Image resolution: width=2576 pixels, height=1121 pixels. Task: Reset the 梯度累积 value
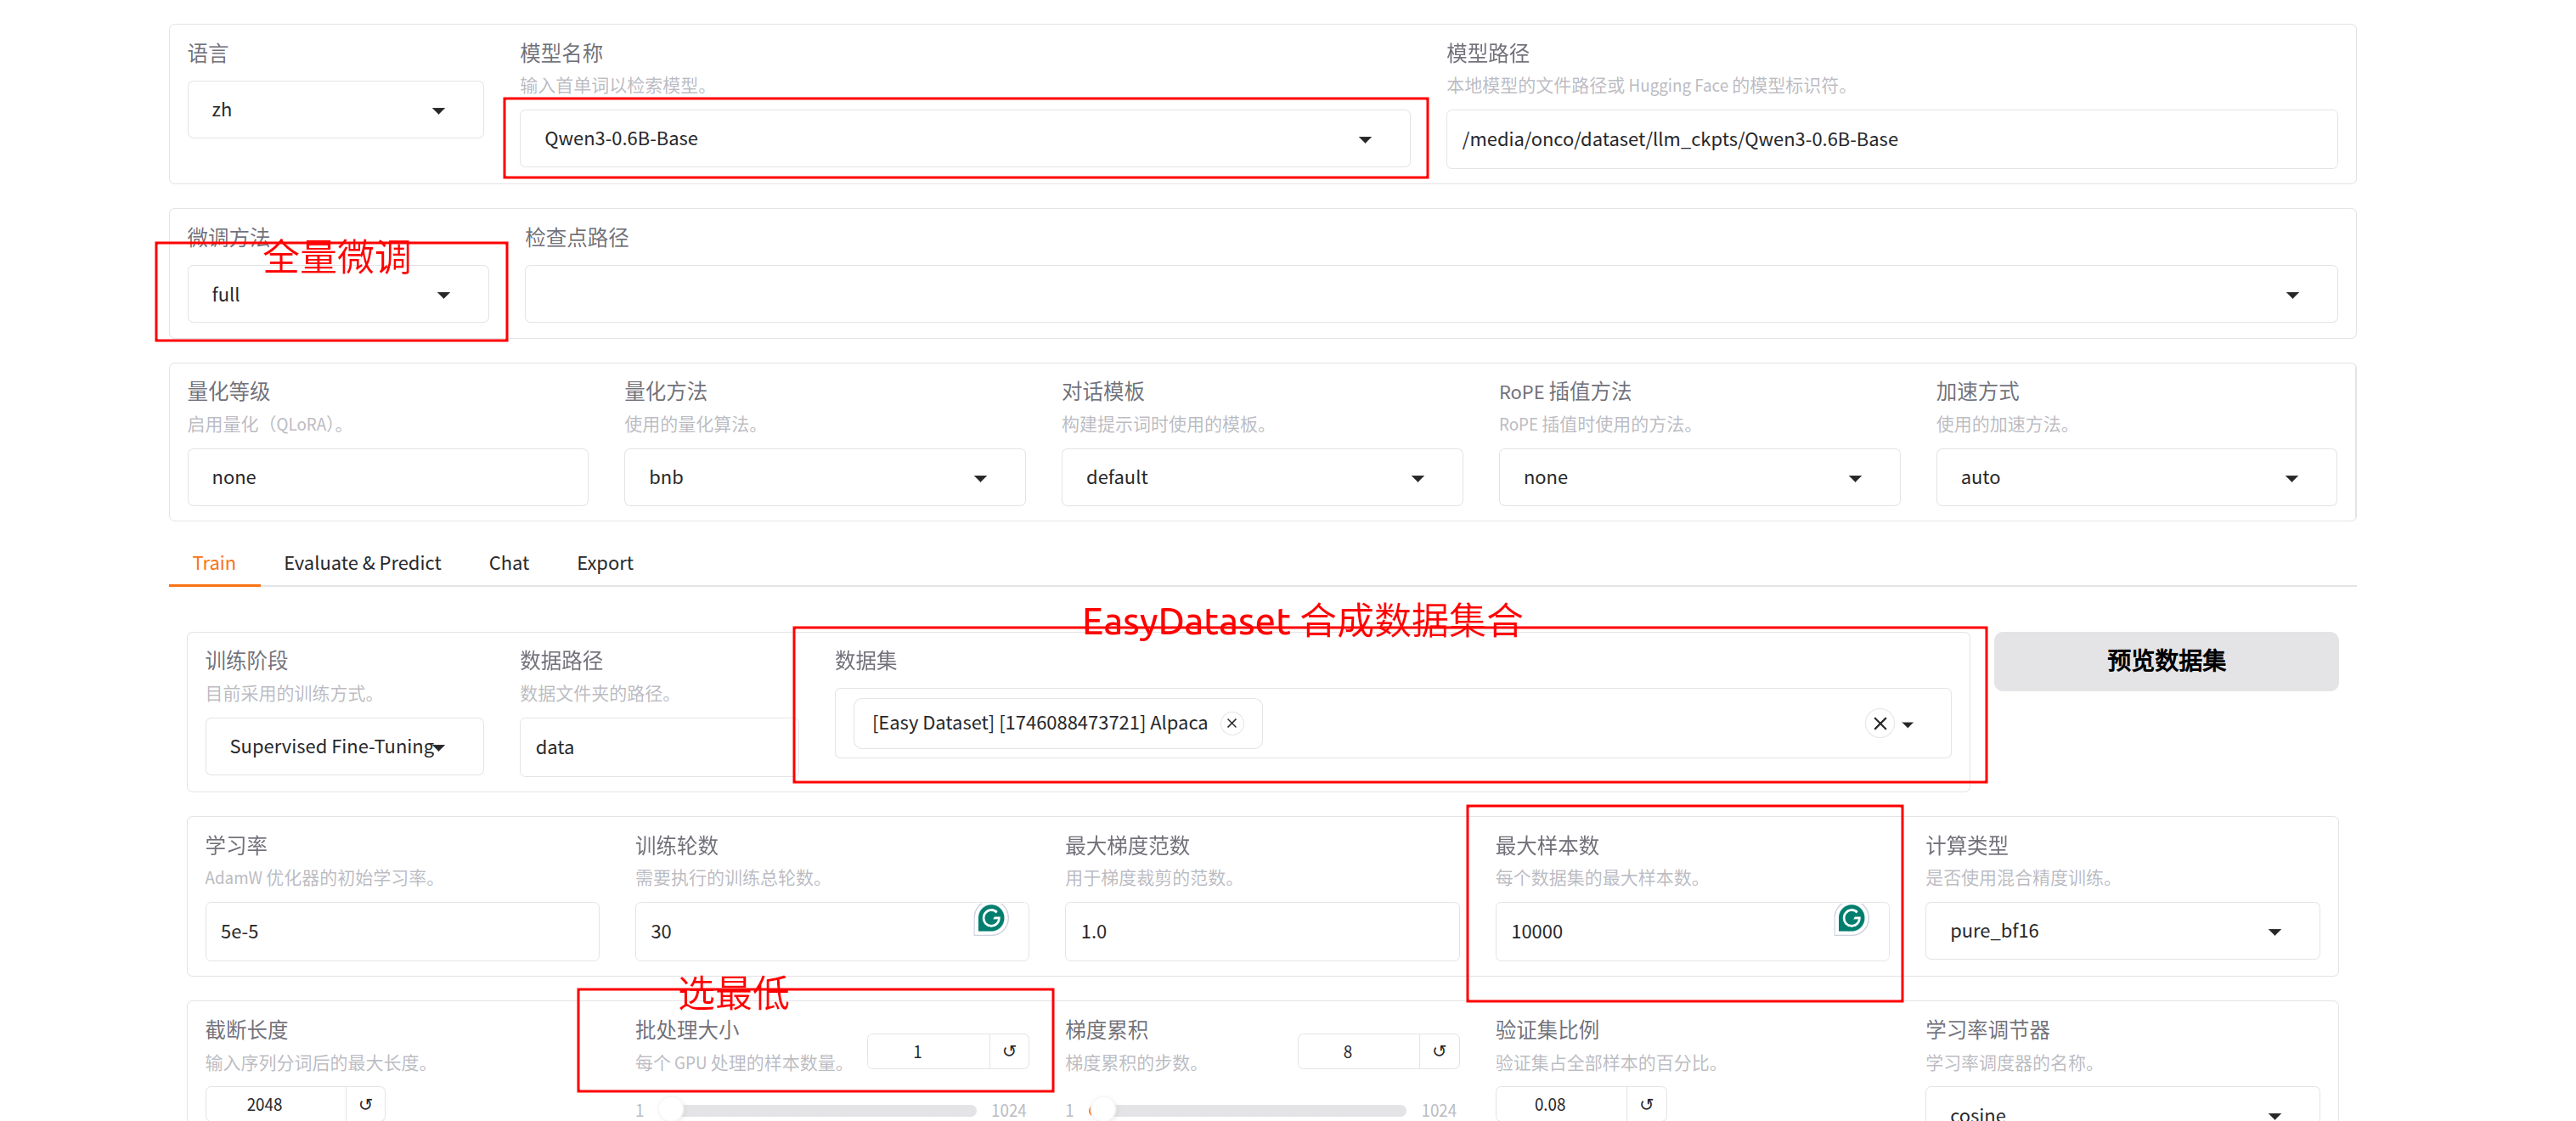[x=1439, y=1051]
